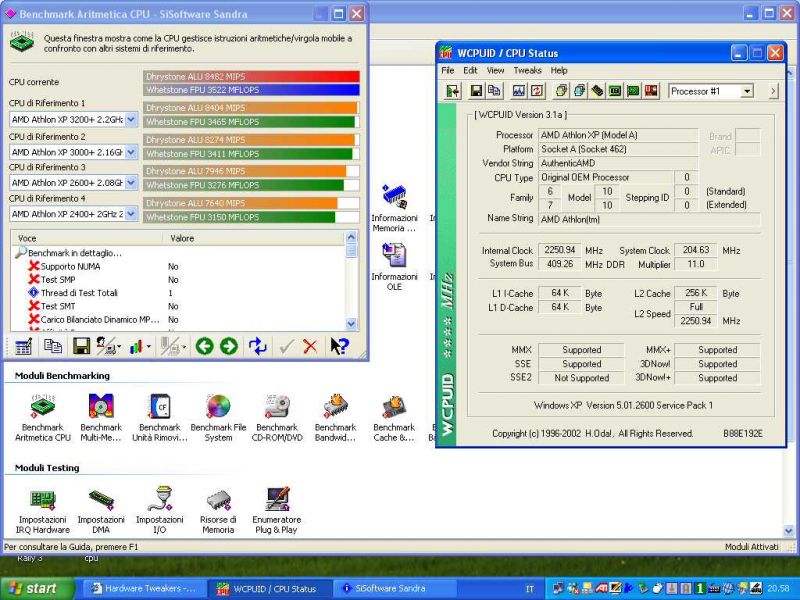Click the orange Dhrystone ALU 8404 MIPS bar
This screenshot has height=600, width=800.
coord(250,108)
